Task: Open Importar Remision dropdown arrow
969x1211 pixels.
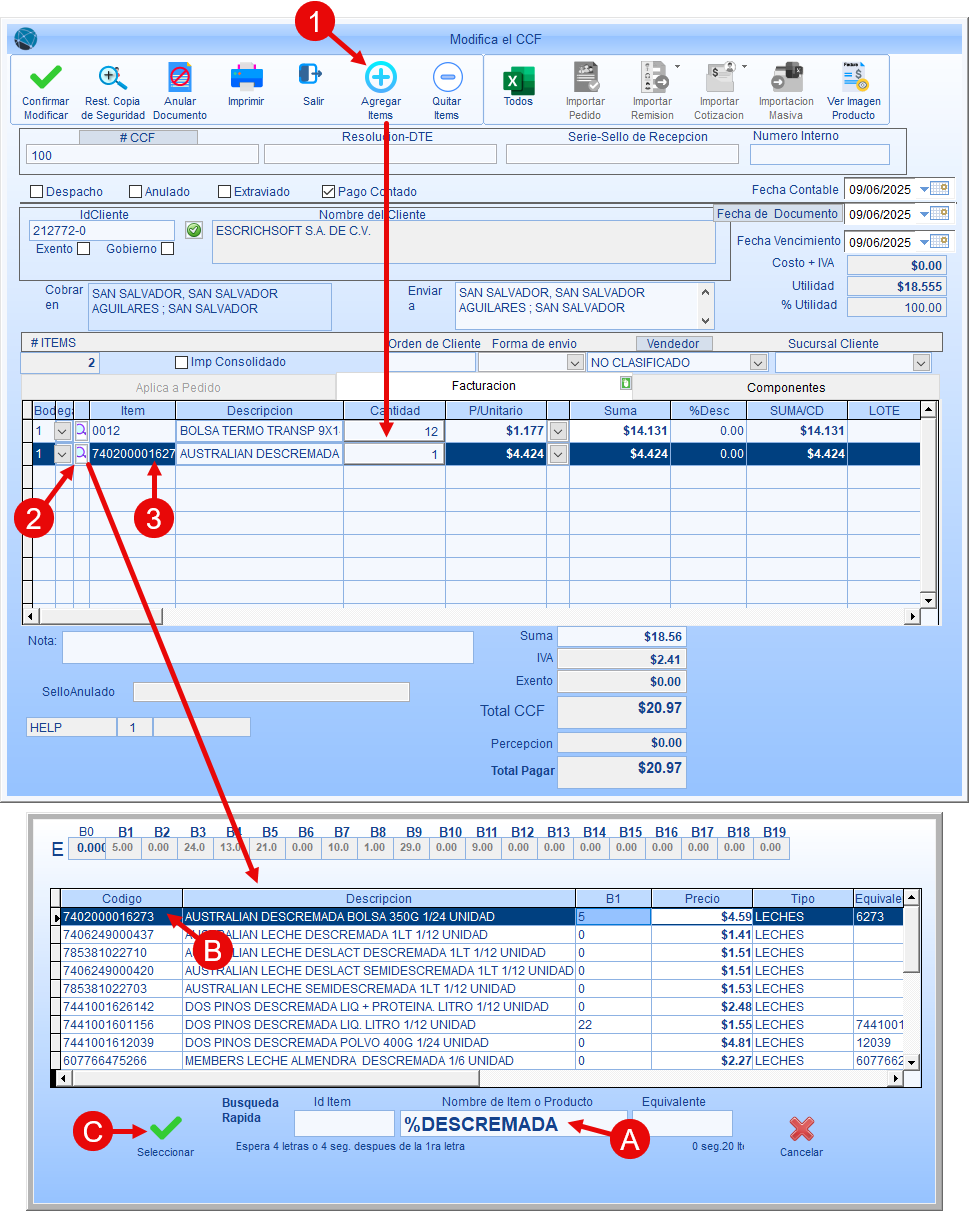Action: 677,67
